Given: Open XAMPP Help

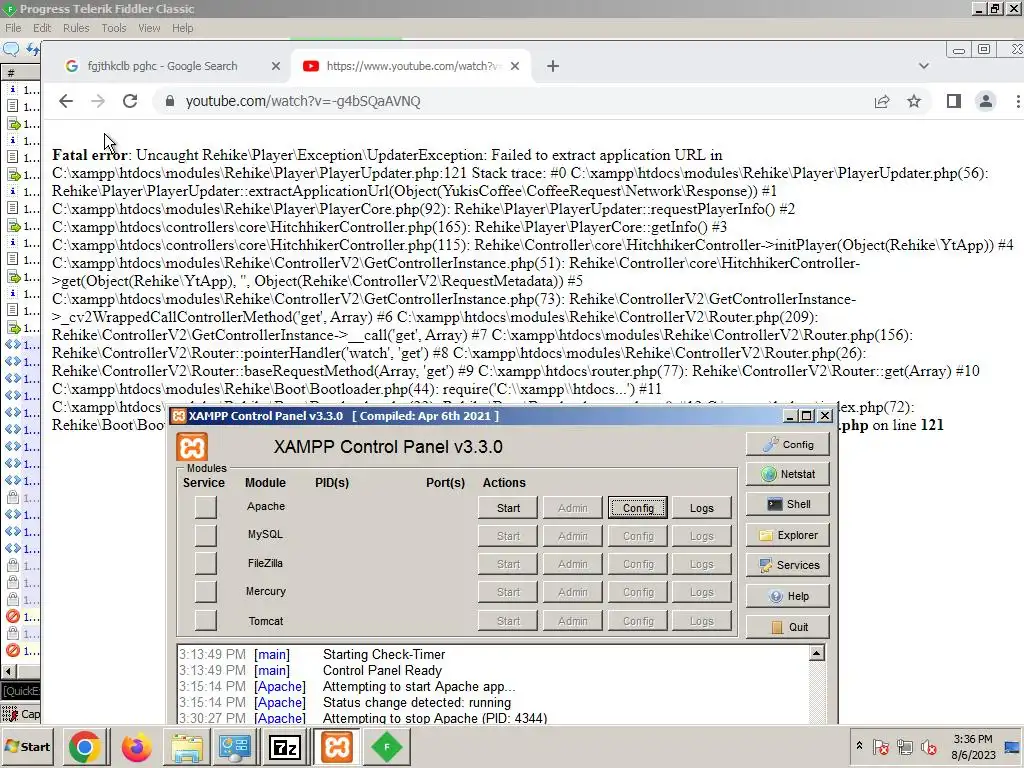Looking at the screenshot, I should point(788,596).
